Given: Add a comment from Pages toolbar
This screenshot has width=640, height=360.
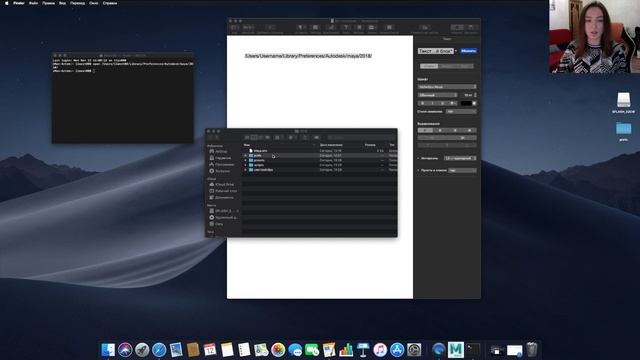Looking at the screenshot, I should (389, 27).
